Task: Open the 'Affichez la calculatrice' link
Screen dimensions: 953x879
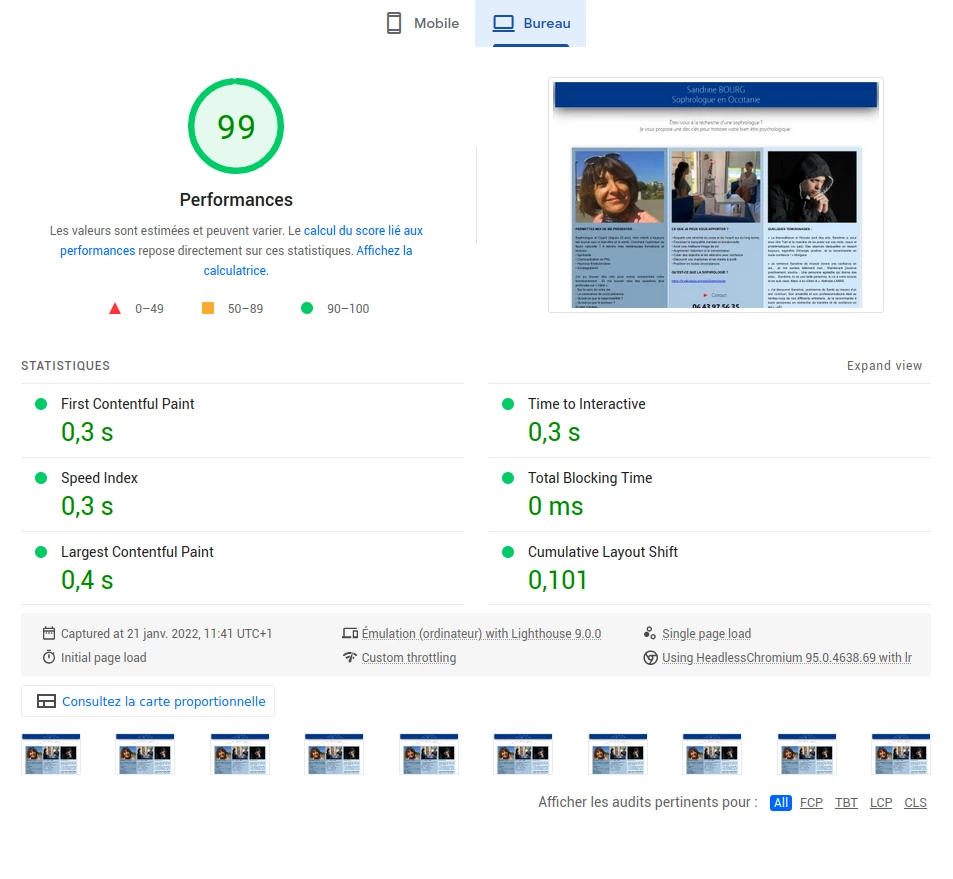Action: 384,251
